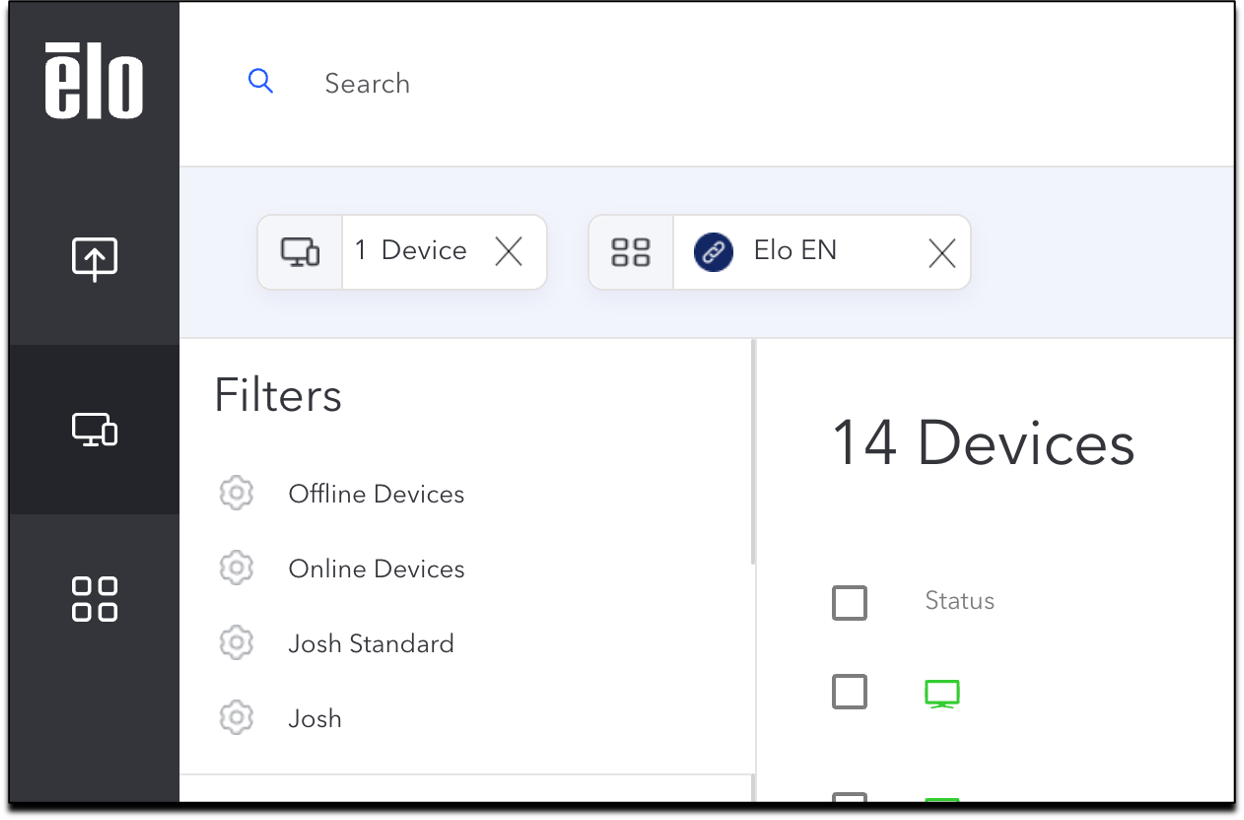Viewport: 1244px width, 820px height.
Task: Click the grid icon in the Elo EN chip
Action: (x=631, y=252)
